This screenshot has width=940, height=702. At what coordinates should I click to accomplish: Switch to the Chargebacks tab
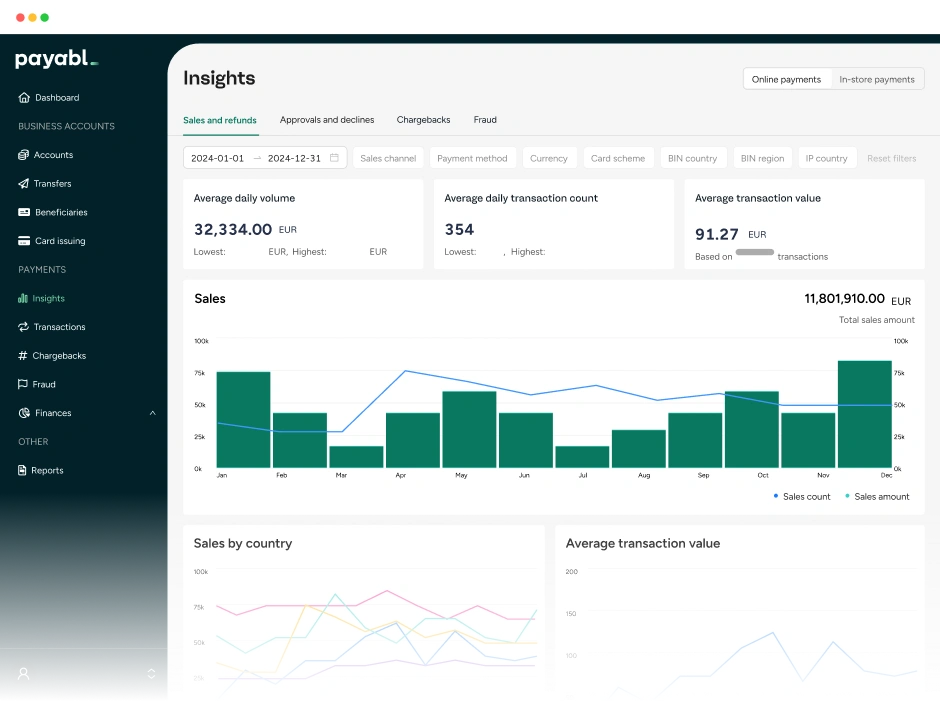pos(423,119)
